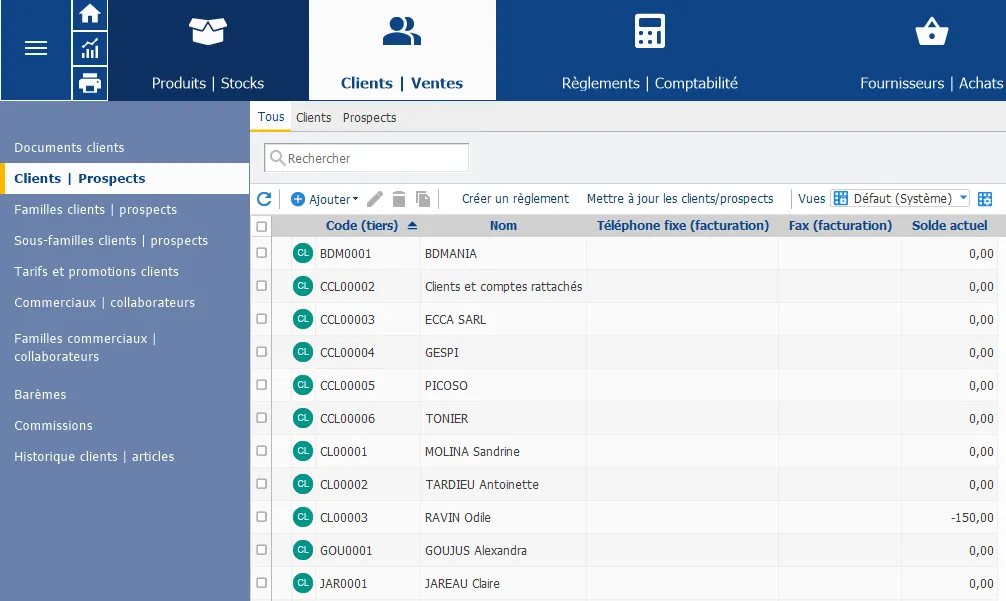Open Sous-familles clients | prospects
The image size is (1006, 601).
[111, 241]
